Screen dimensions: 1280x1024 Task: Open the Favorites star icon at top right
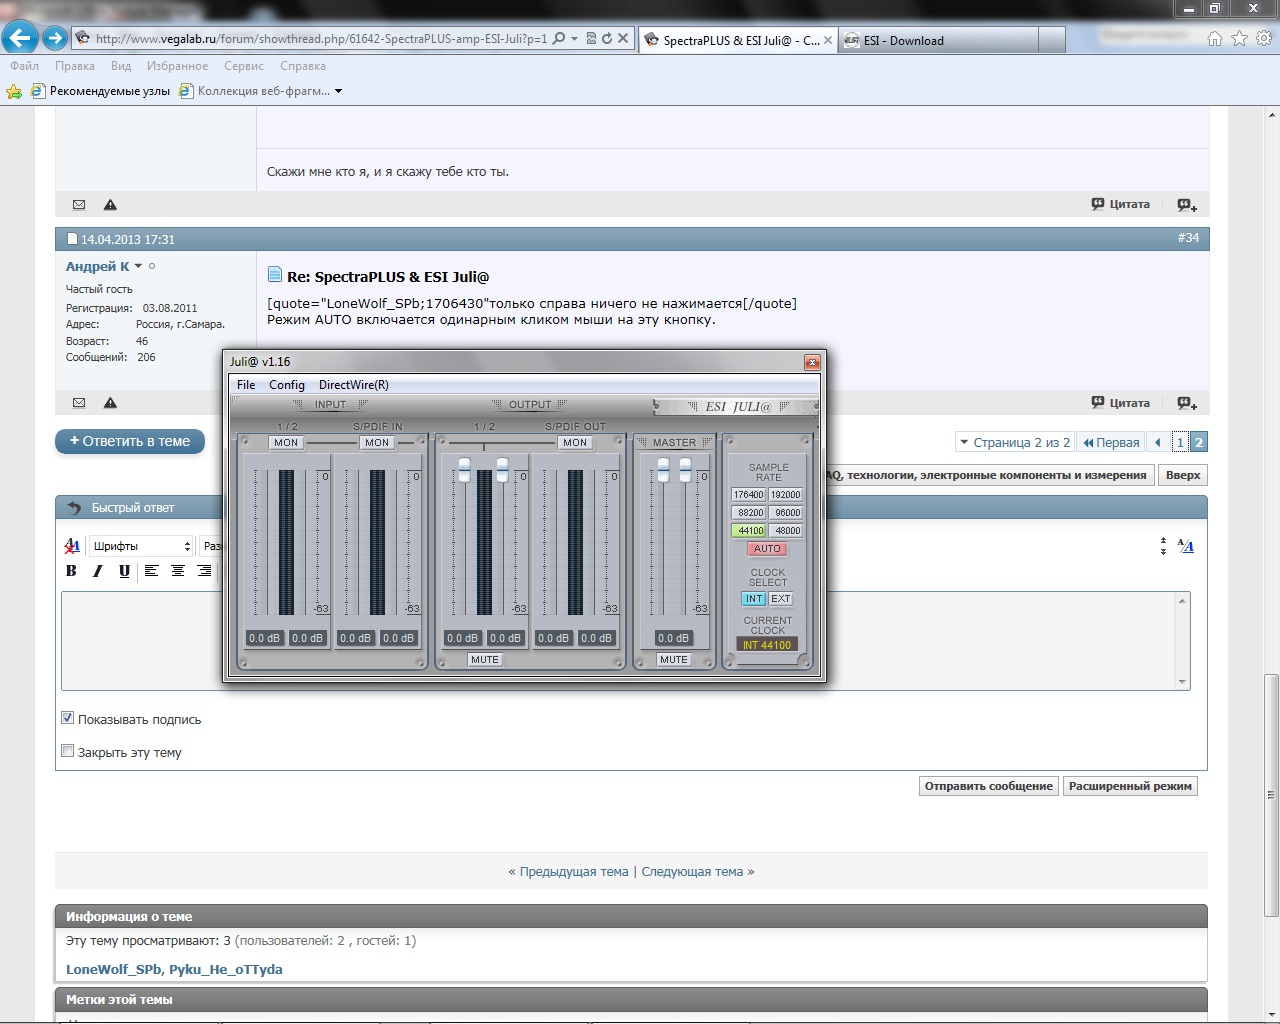click(x=1239, y=38)
